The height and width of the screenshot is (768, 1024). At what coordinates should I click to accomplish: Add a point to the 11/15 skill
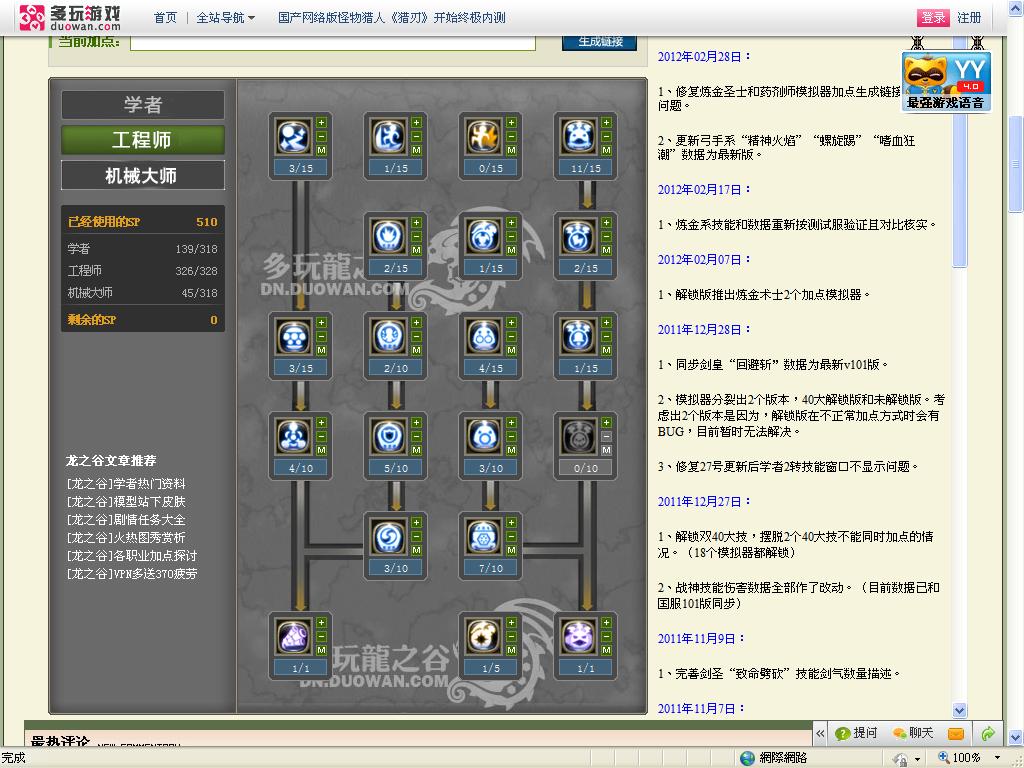(x=607, y=123)
